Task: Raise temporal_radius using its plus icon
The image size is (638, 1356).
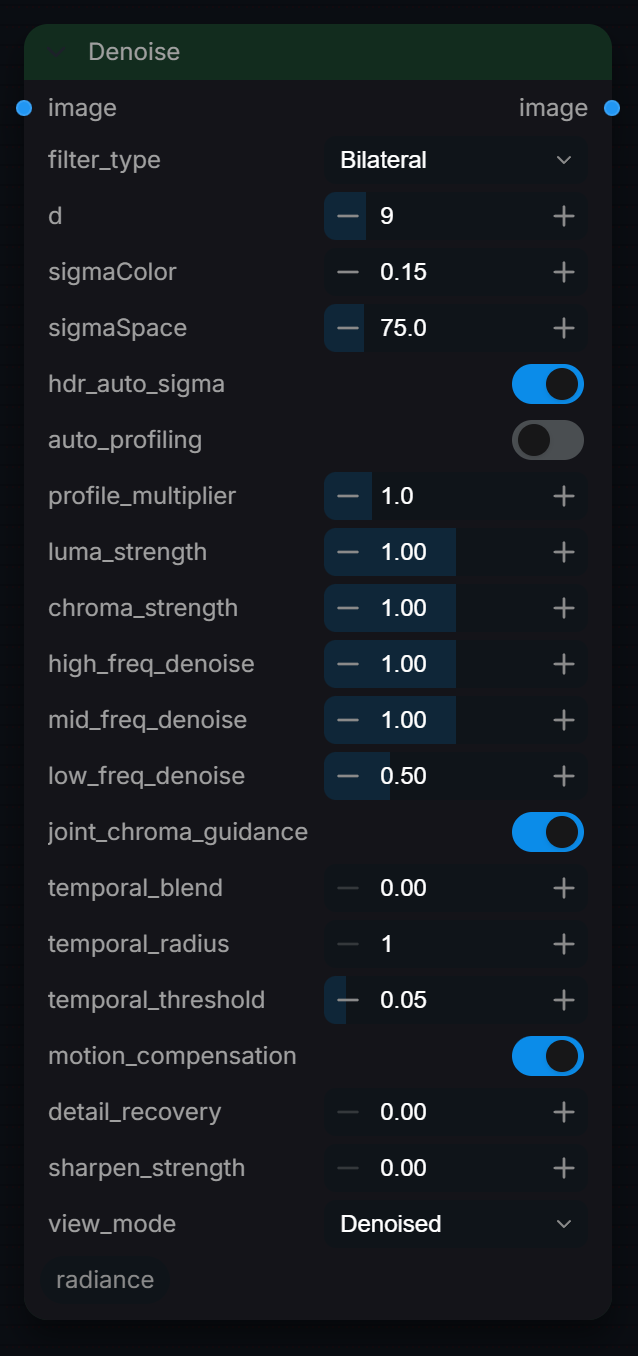Action: (564, 944)
